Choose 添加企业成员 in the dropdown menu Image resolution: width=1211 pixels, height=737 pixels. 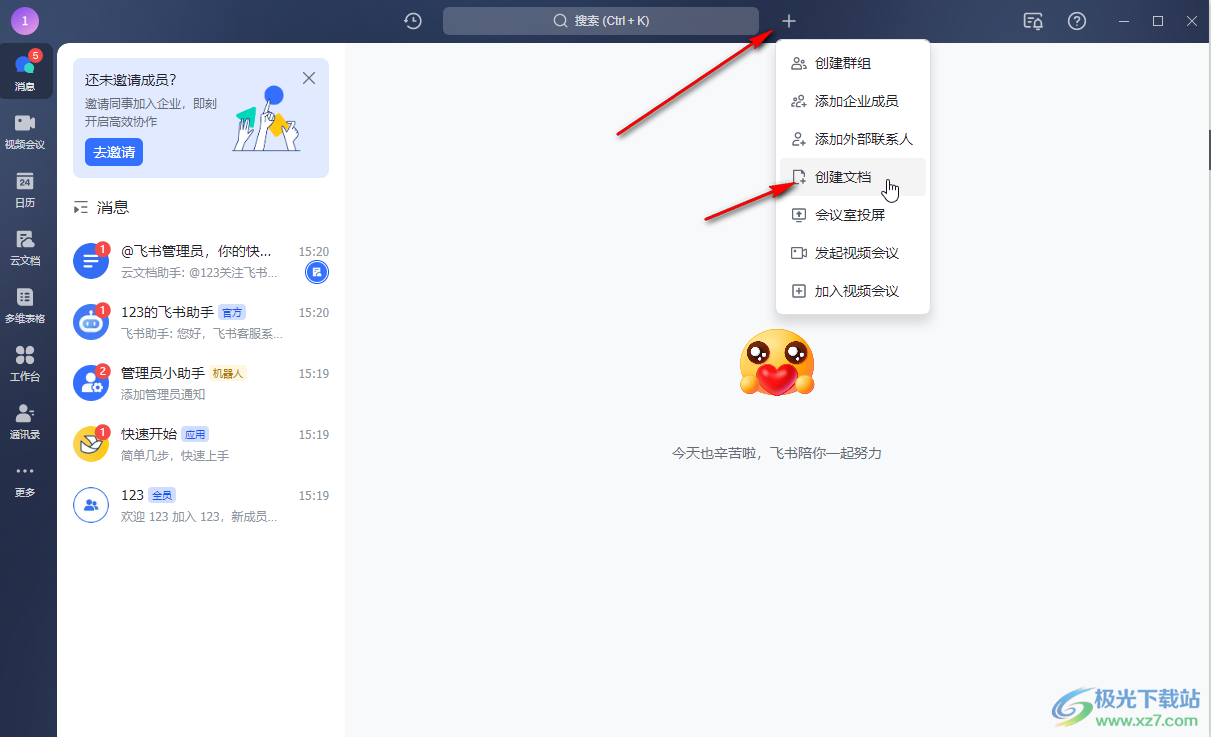coord(853,101)
